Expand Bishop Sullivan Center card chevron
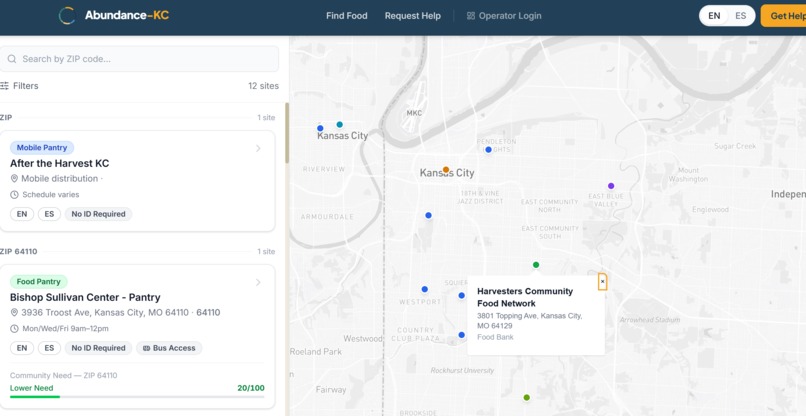Screen dimensions: 806x416 258,282
